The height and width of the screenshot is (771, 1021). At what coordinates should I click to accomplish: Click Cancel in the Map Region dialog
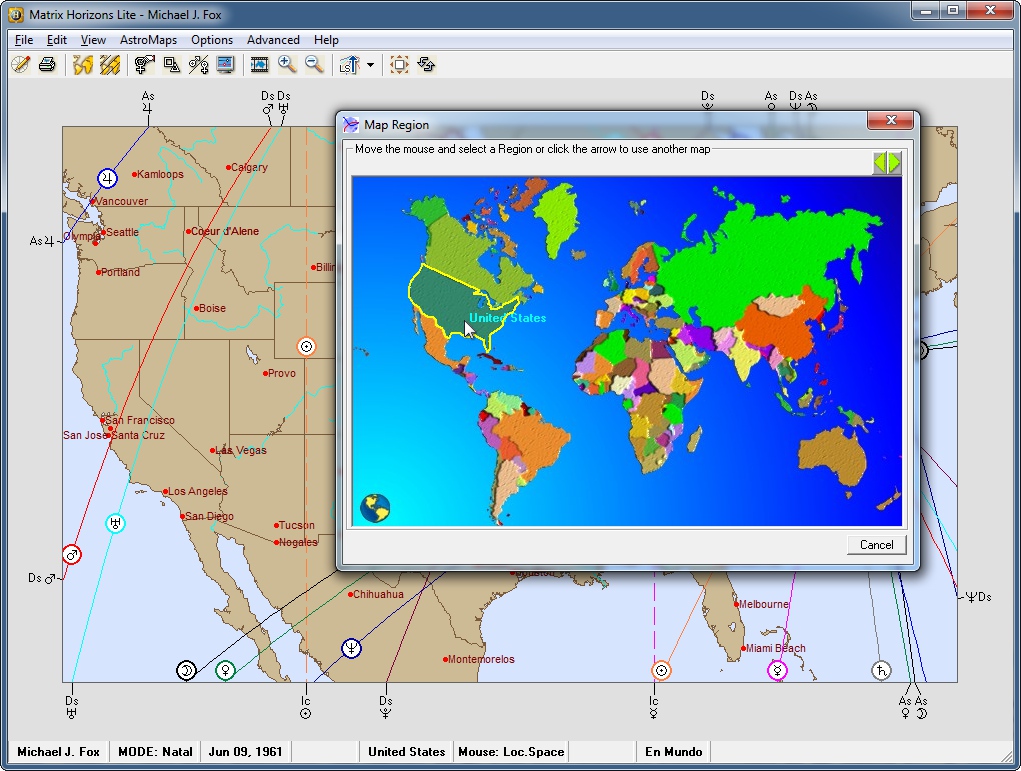click(x=876, y=545)
